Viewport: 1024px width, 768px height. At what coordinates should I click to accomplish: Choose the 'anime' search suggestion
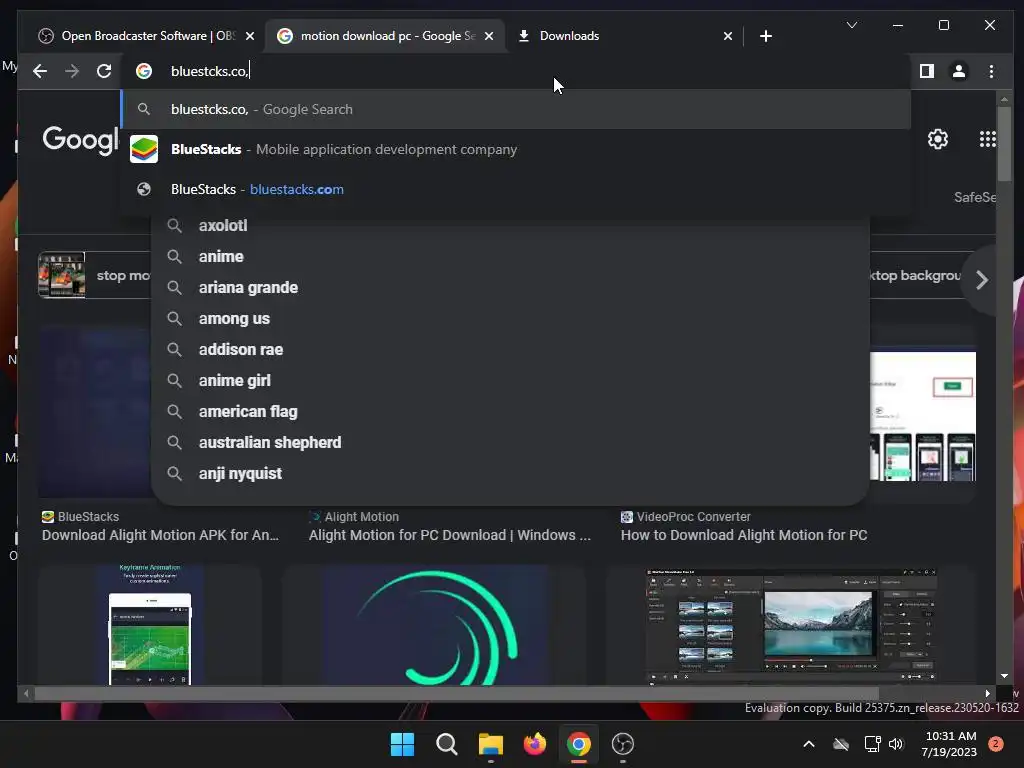(x=509, y=257)
